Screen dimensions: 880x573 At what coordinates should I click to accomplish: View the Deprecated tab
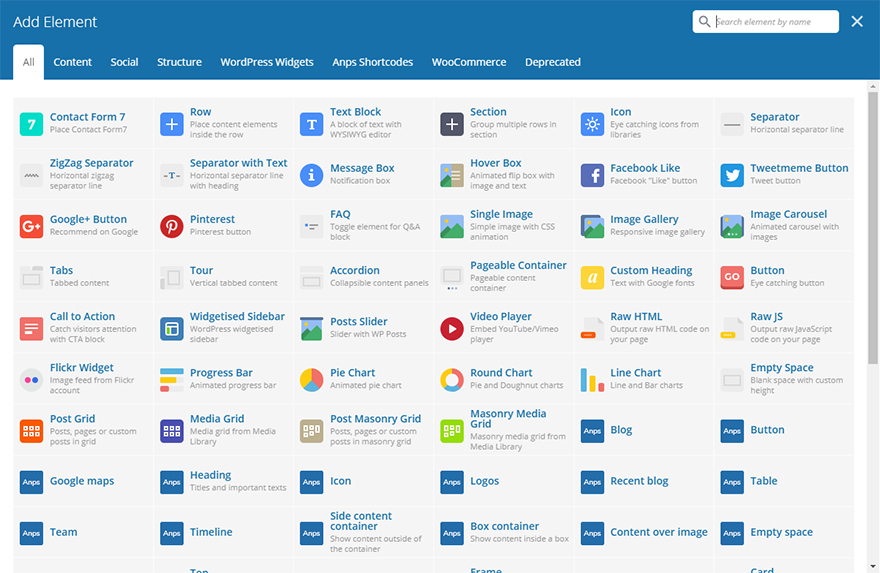click(x=553, y=62)
